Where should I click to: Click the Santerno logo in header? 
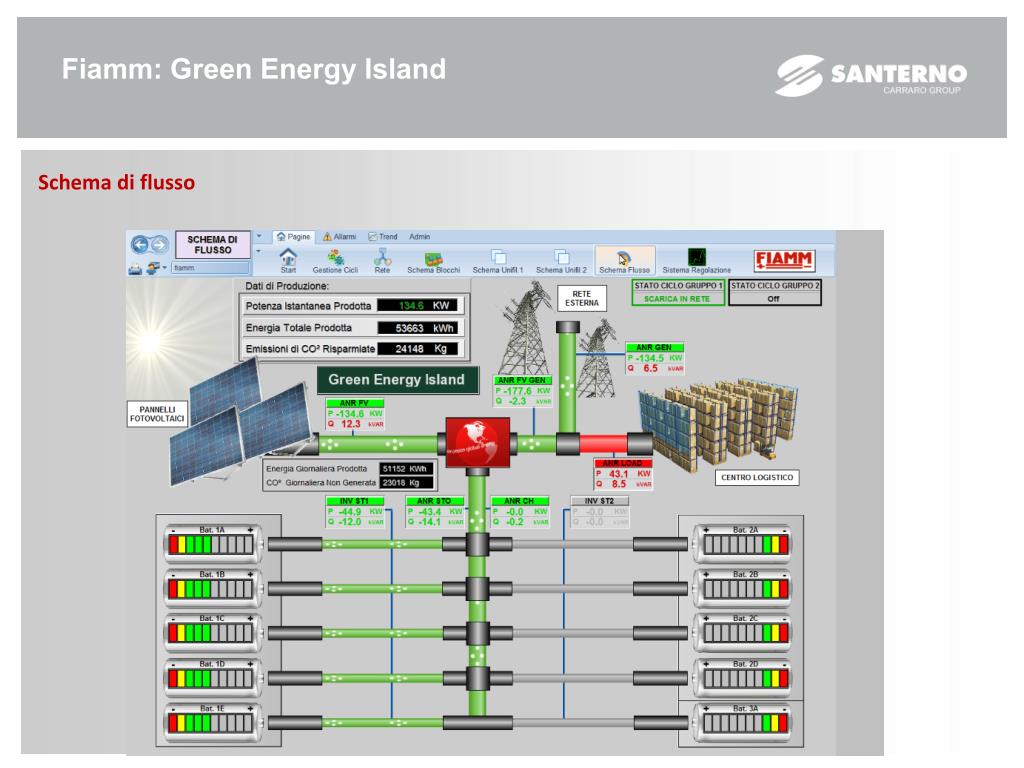tap(871, 76)
